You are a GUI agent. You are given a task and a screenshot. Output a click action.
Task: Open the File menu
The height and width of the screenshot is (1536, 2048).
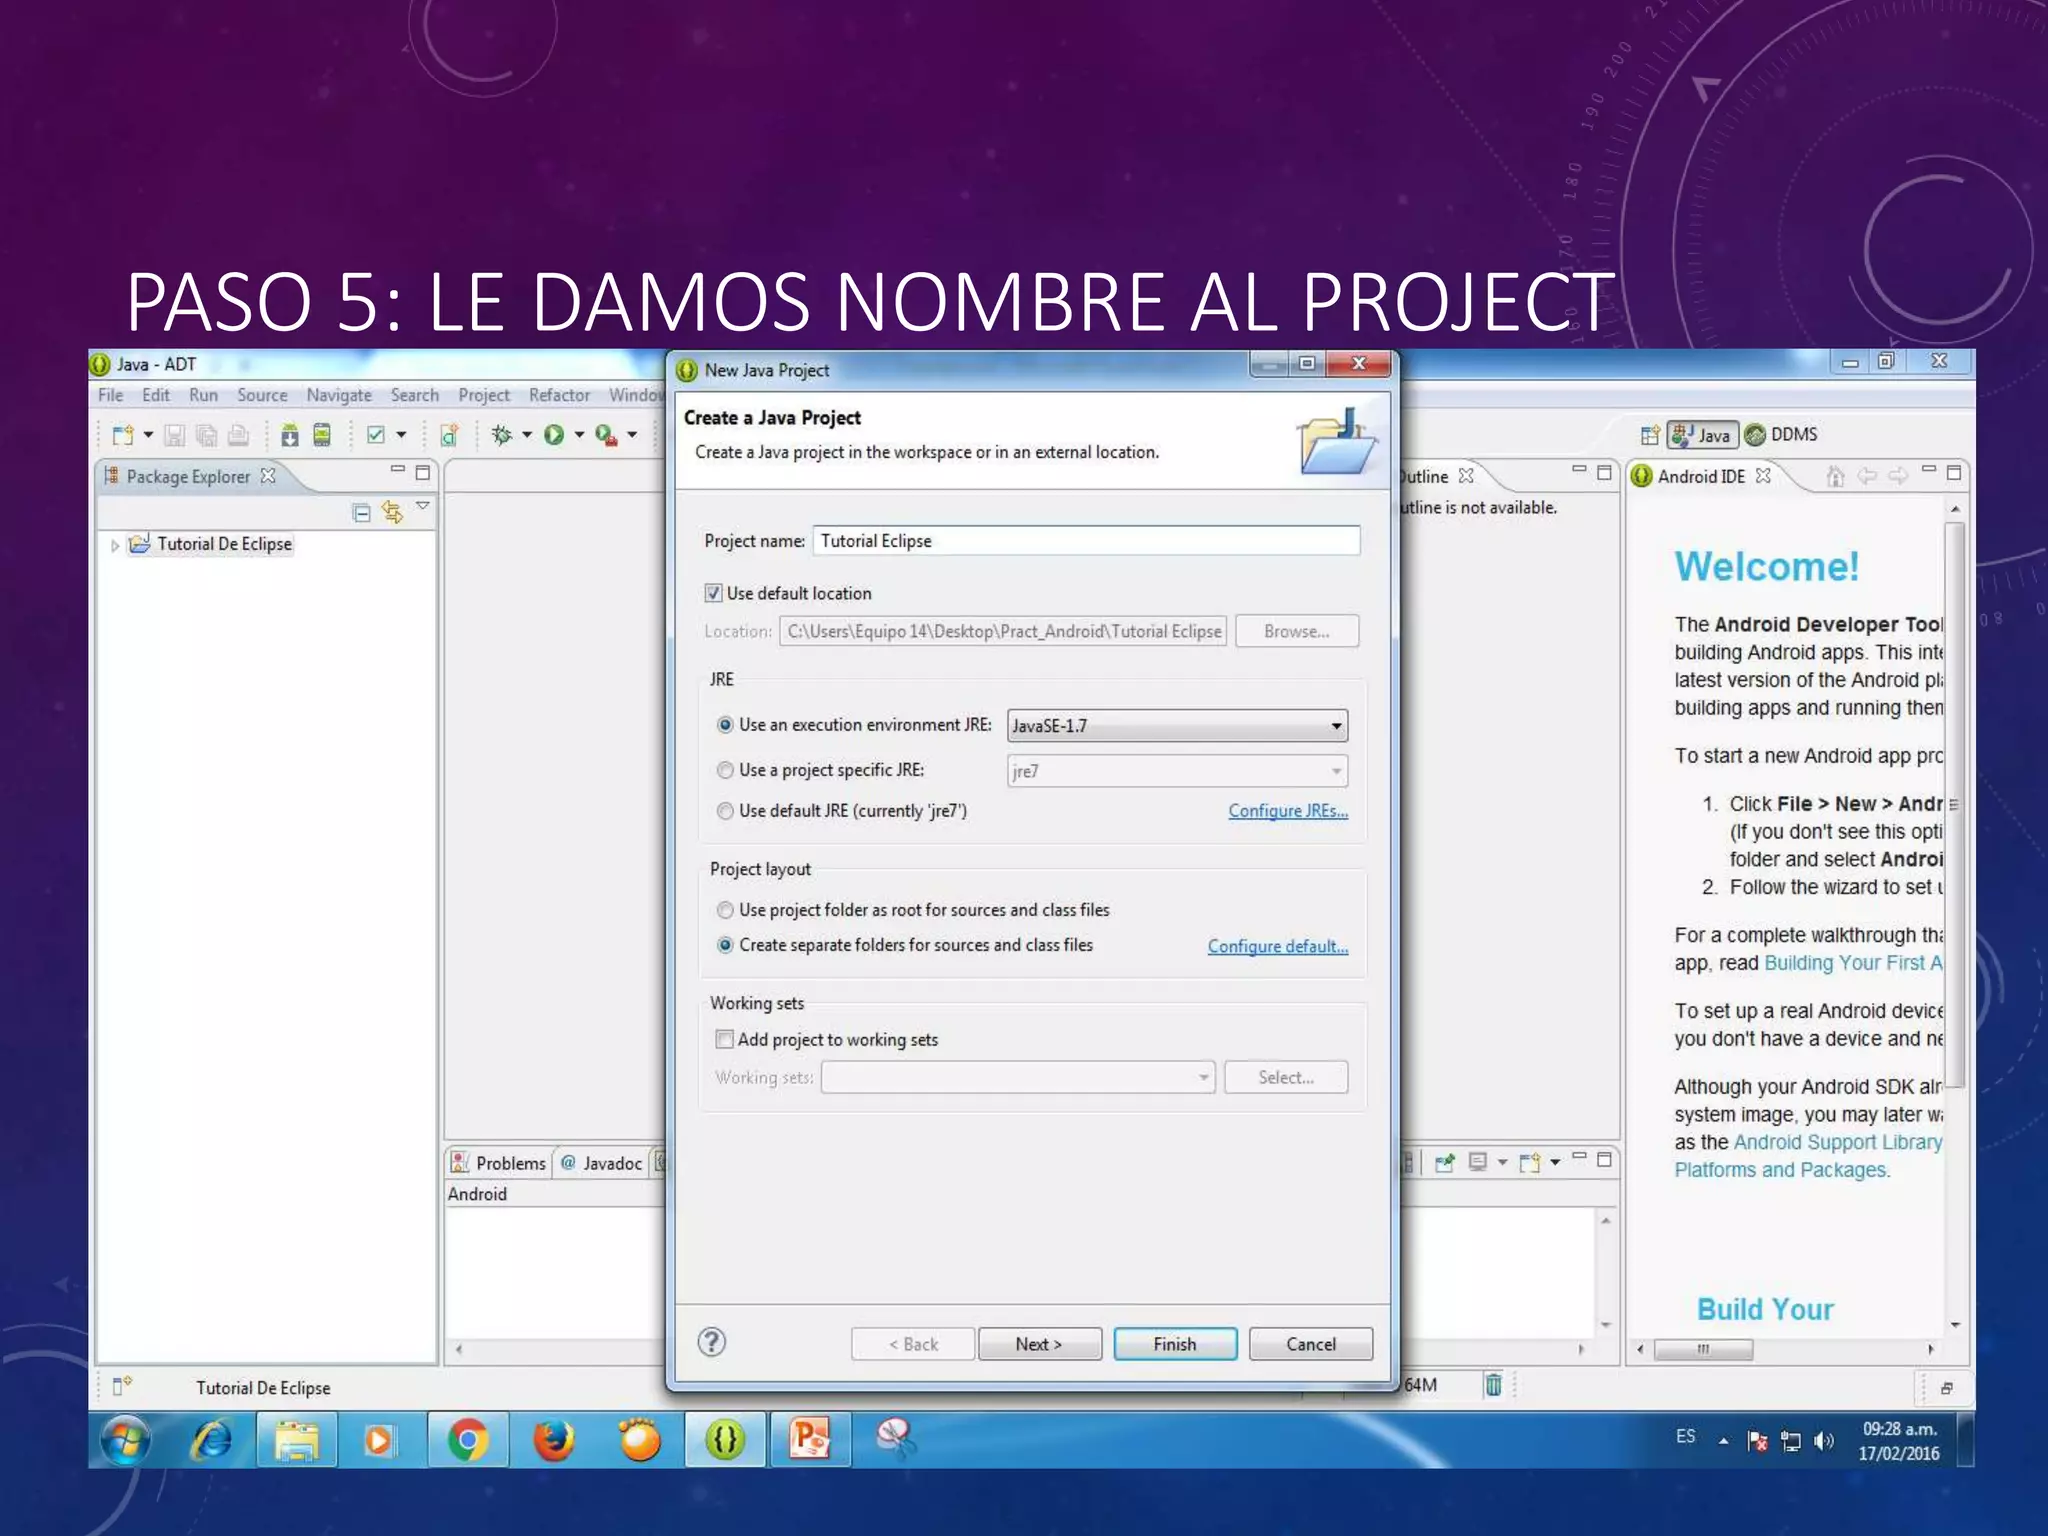[x=111, y=395]
